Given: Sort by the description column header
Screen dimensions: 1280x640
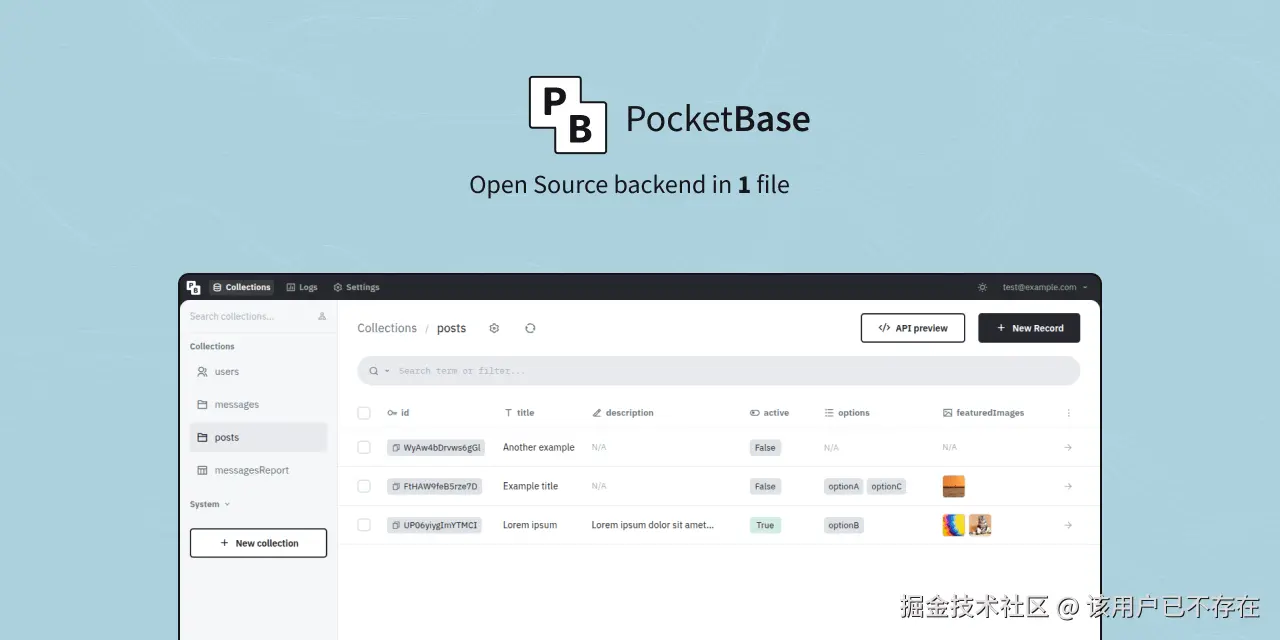Looking at the screenshot, I should click(623, 413).
